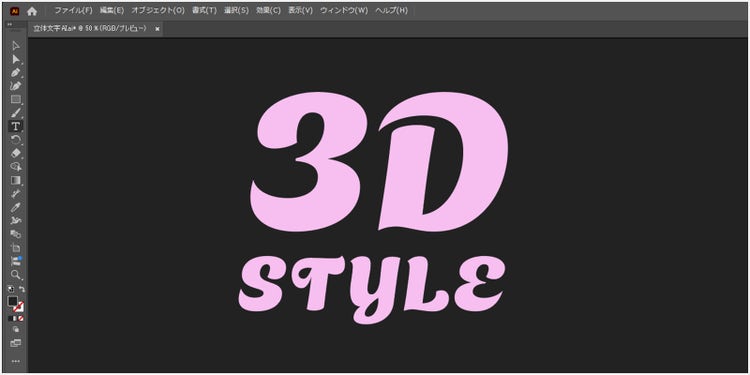This screenshot has height=375, width=750.
Task: Open the 書式(T) menu
Action: [204, 11]
